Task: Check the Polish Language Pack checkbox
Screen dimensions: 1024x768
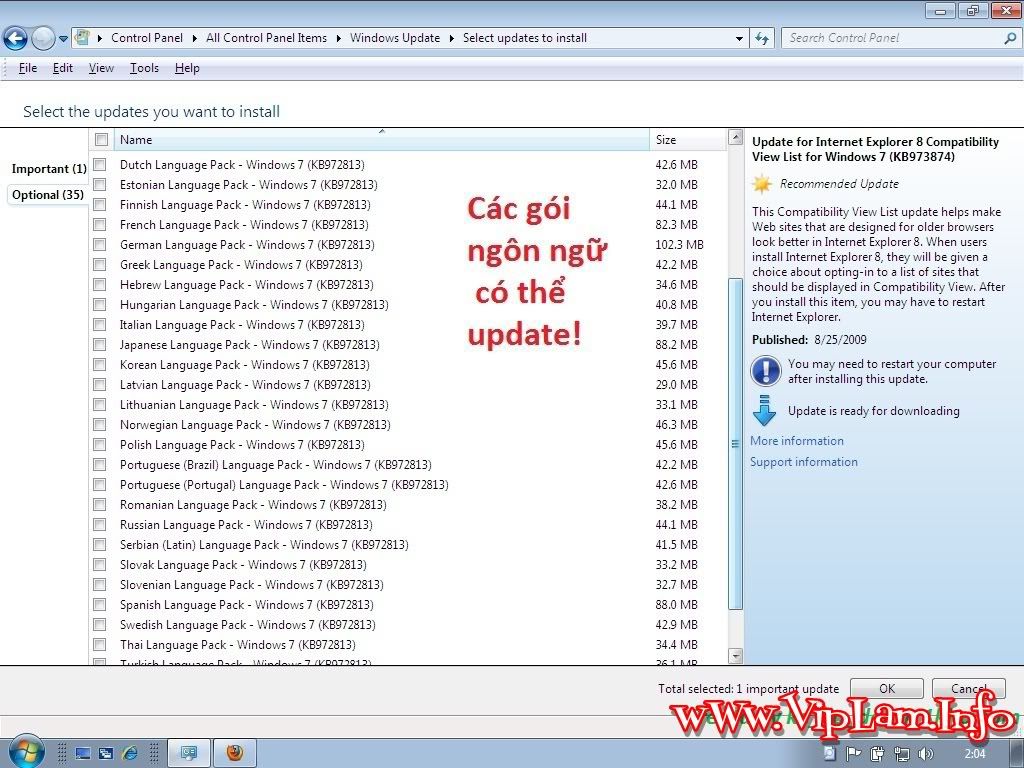Action: click(x=100, y=445)
